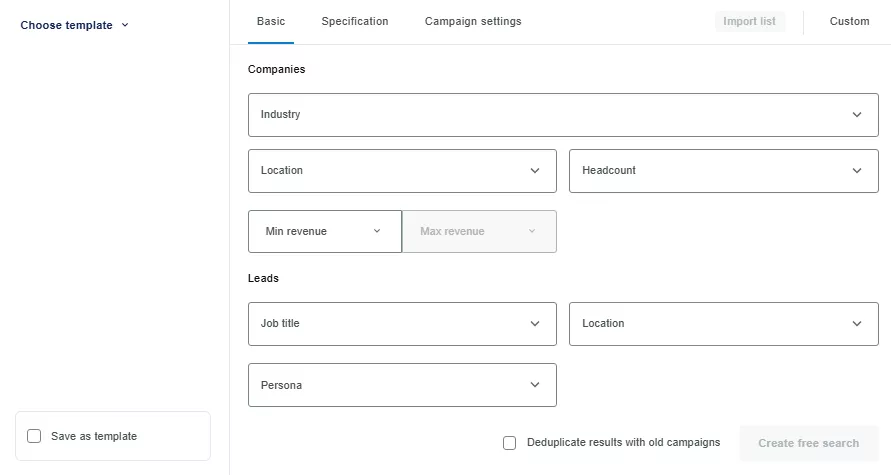Image resolution: width=891 pixels, height=475 pixels.
Task: Open the Min revenue dropdown
Action: (325, 232)
